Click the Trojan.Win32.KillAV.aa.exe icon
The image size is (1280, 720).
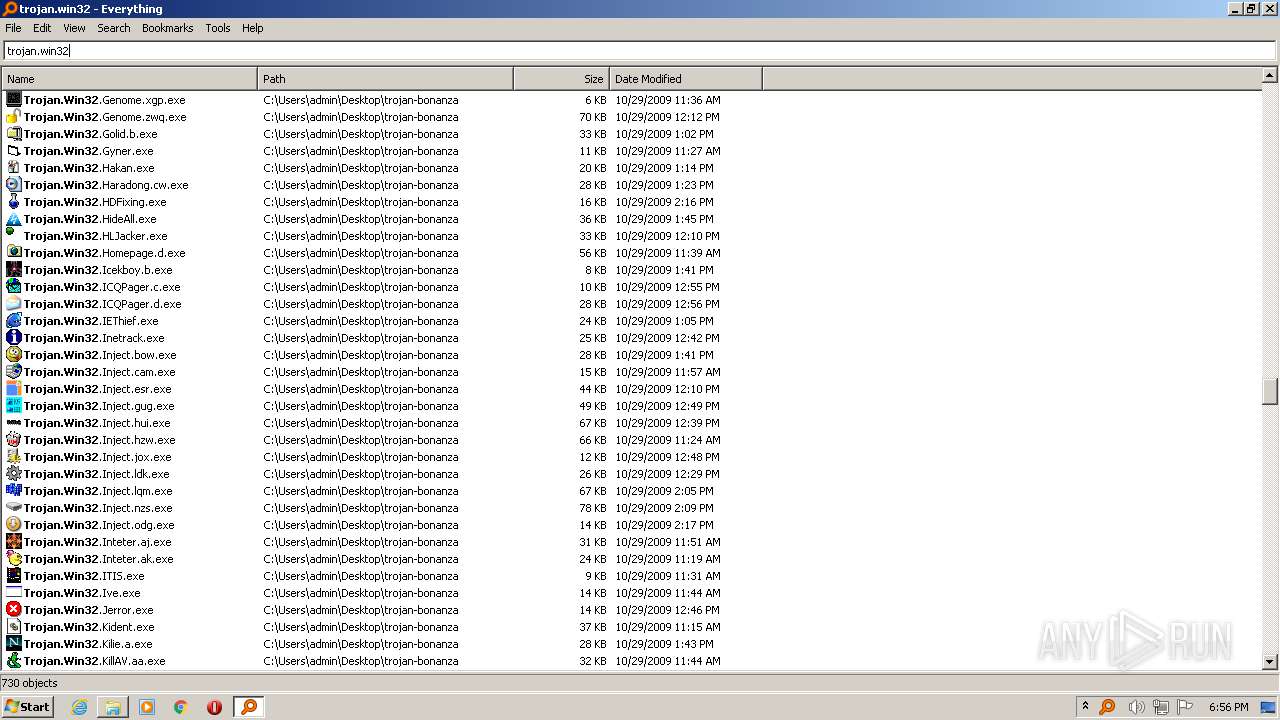tap(14, 661)
